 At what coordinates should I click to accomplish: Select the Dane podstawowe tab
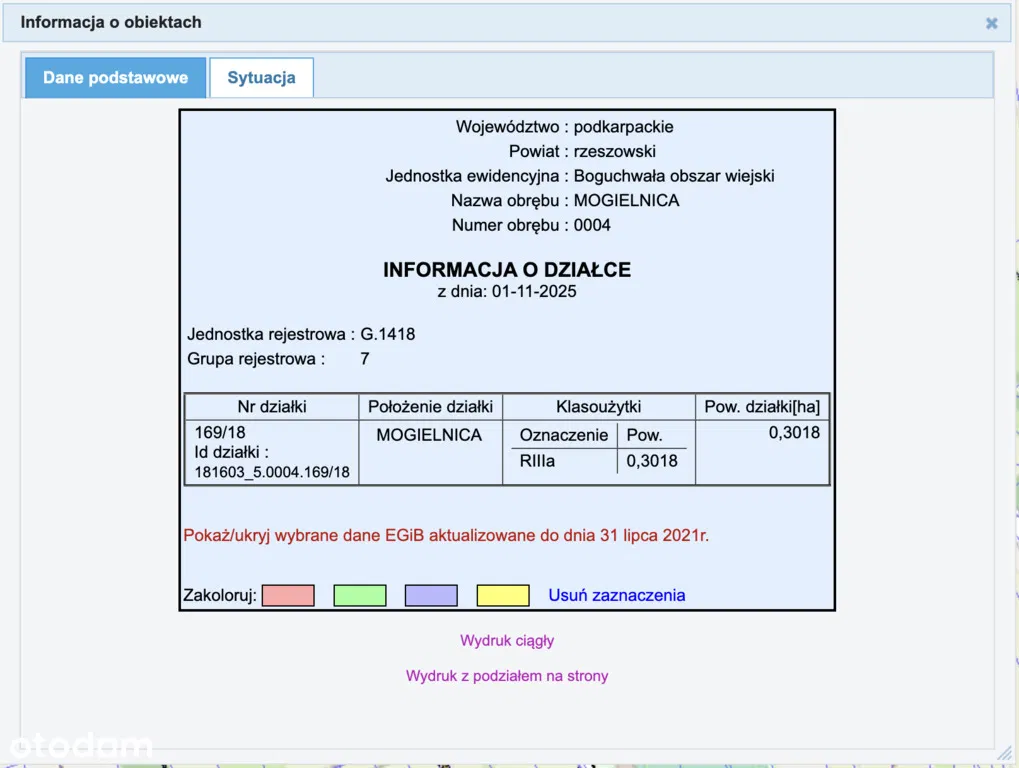click(x=115, y=78)
